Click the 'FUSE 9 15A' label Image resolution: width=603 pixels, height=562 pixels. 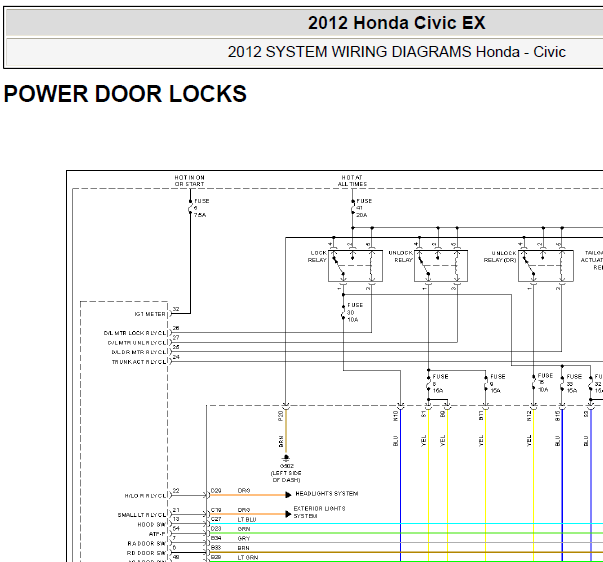[x=497, y=384]
